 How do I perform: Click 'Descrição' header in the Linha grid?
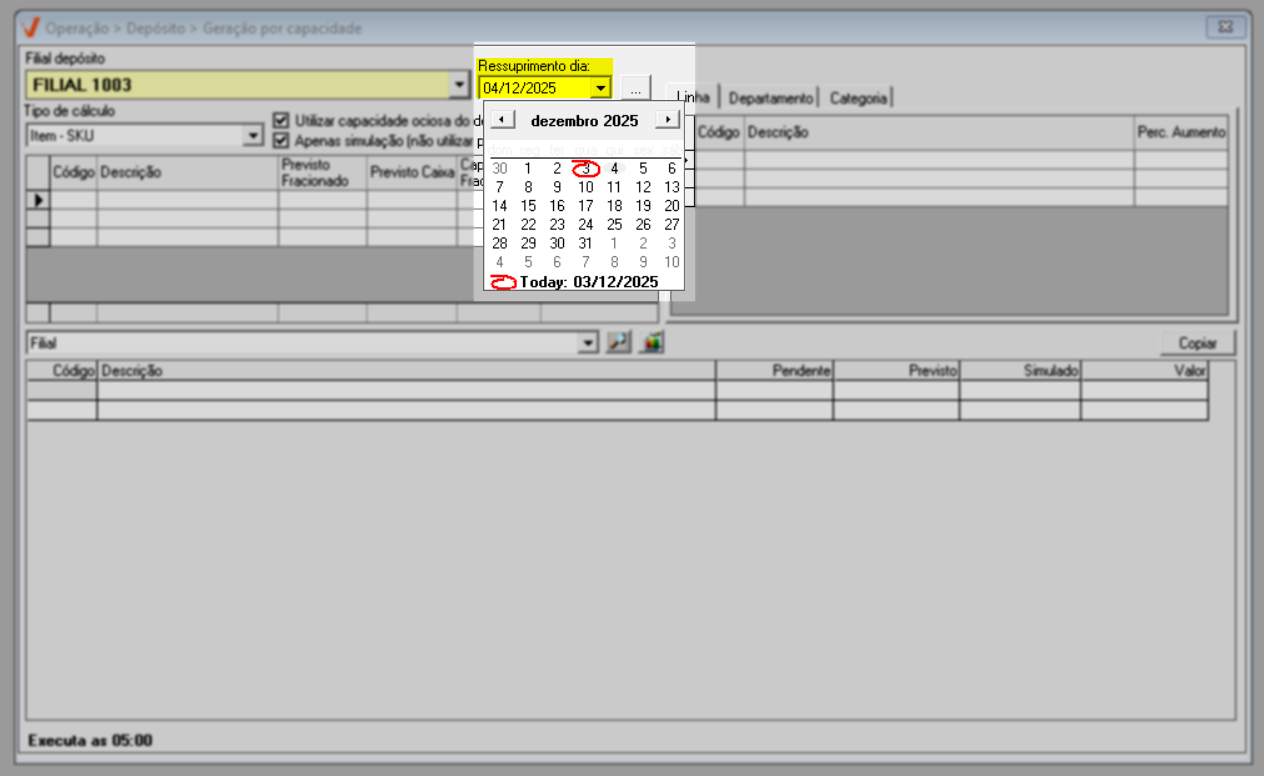tap(939, 132)
